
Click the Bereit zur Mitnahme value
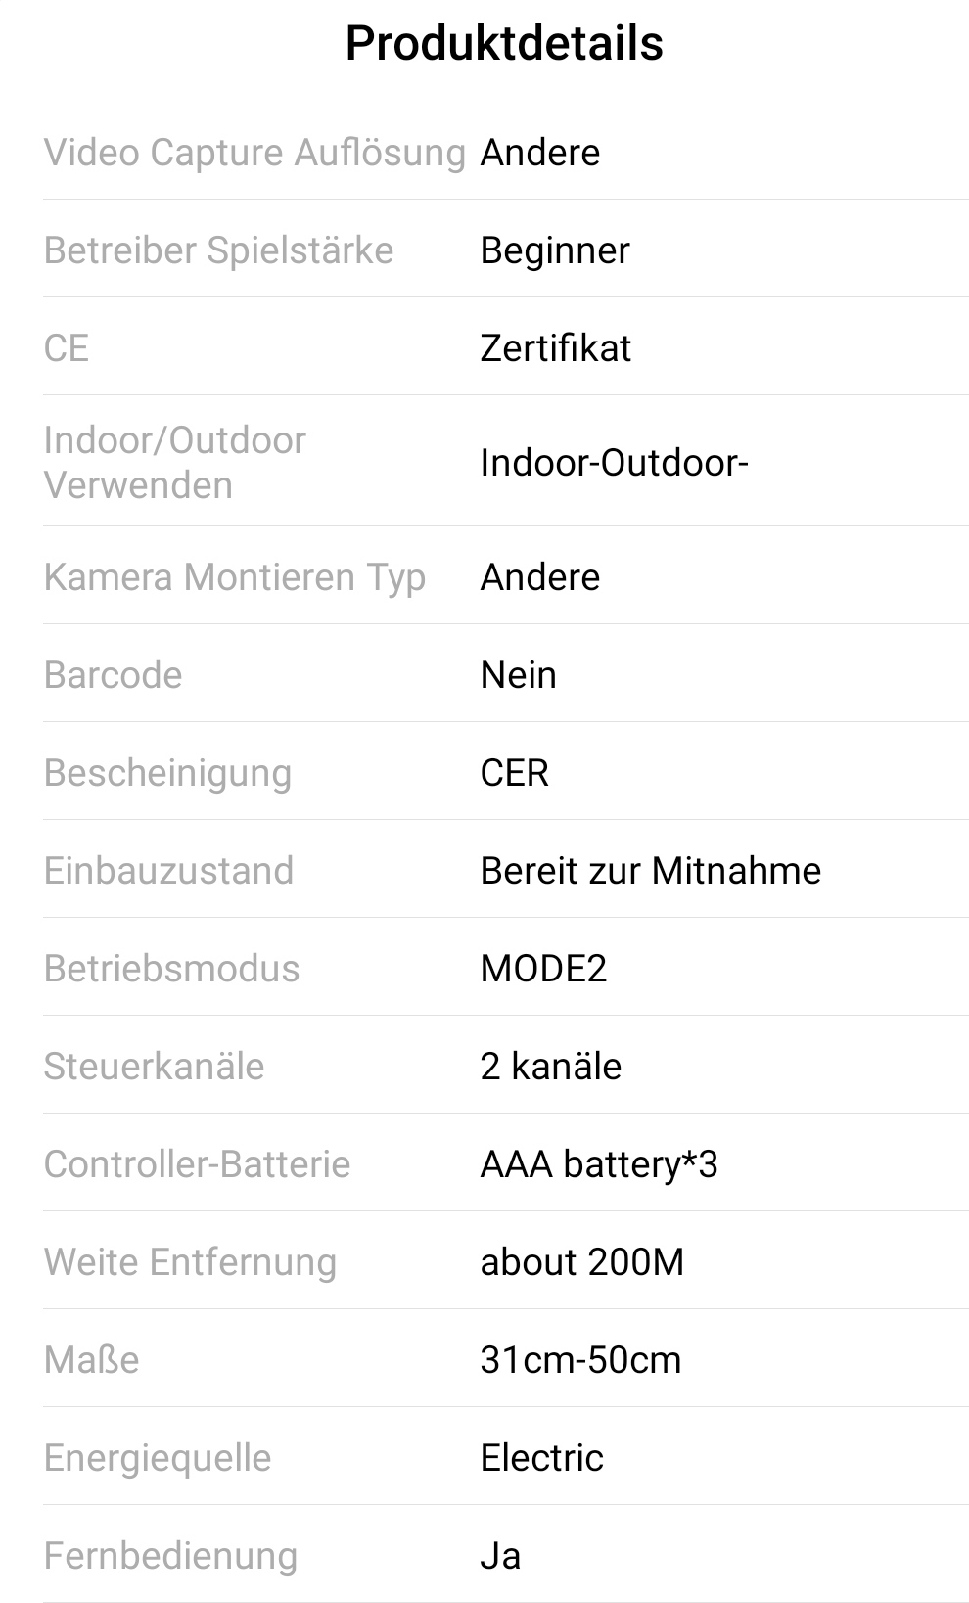(x=650, y=871)
